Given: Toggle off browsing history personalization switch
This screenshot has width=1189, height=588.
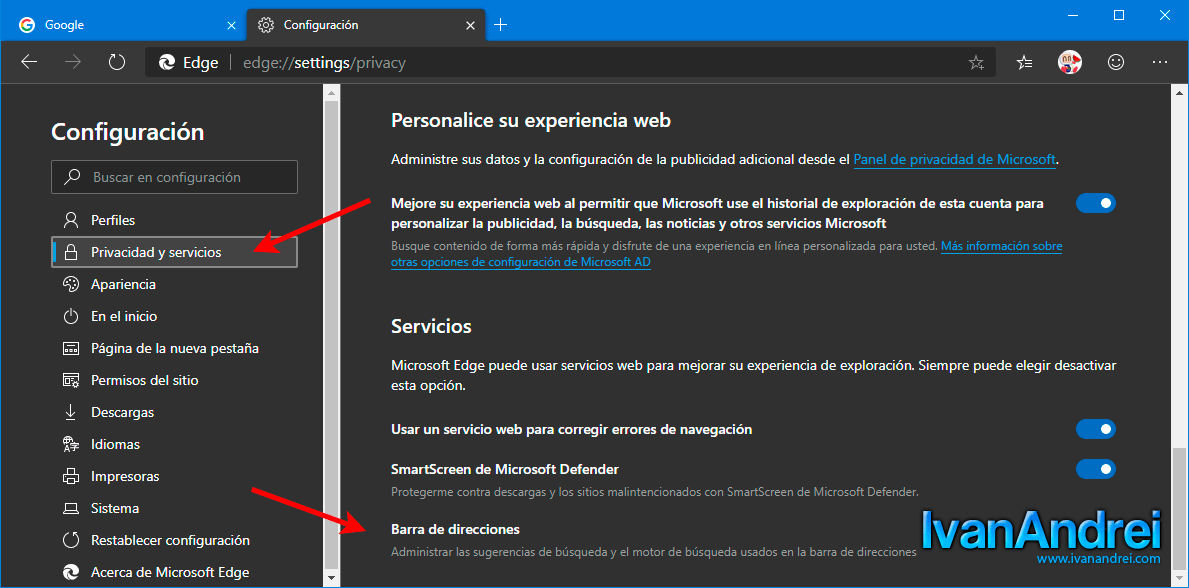Looking at the screenshot, I should (x=1096, y=203).
